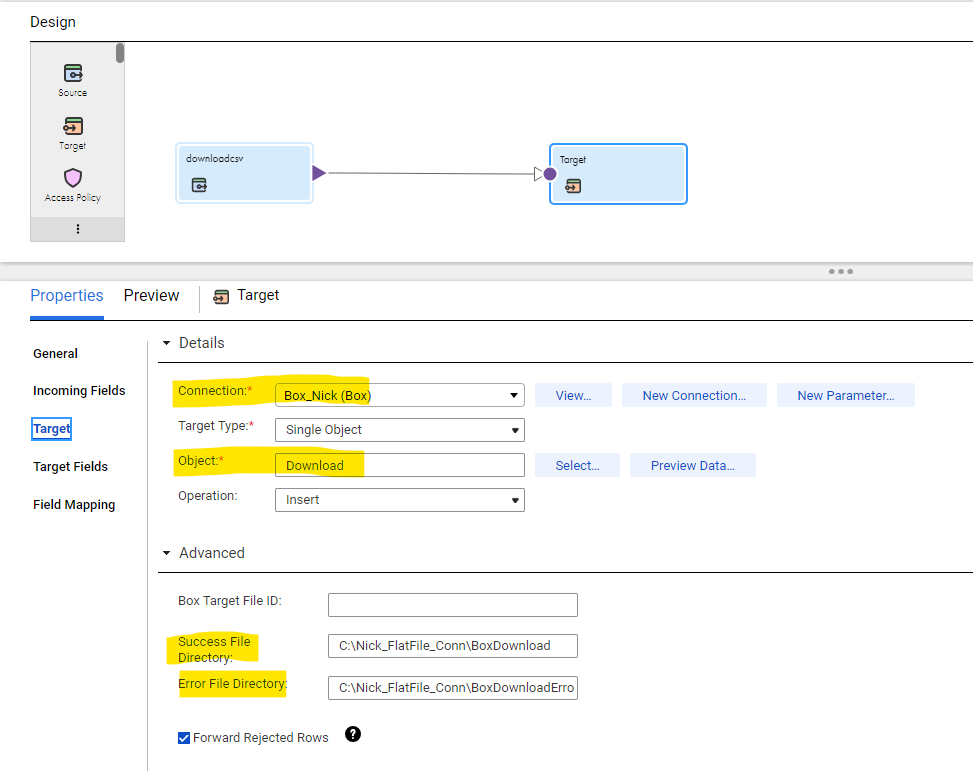Open the Target Fields section
This screenshot has width=973, height=771.
click(x=70, y=467)
